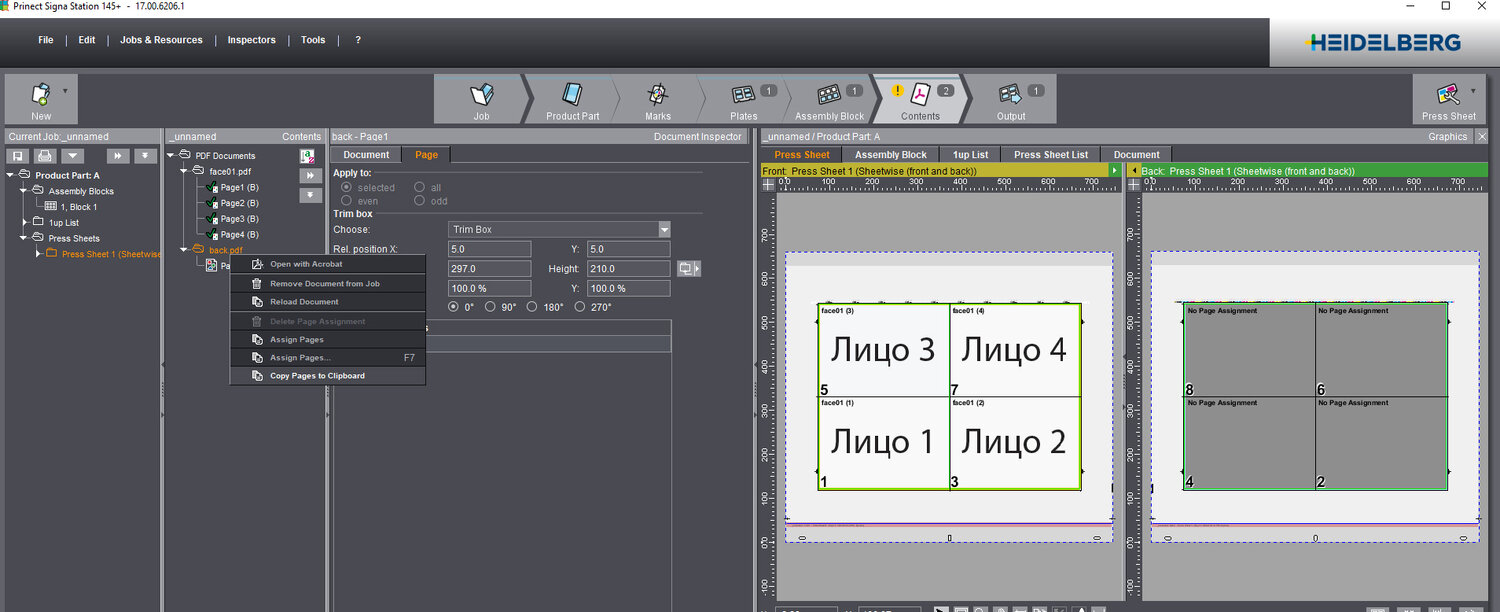
Task: Click the green arrow on Front header bar
Action: point(1114,171)
